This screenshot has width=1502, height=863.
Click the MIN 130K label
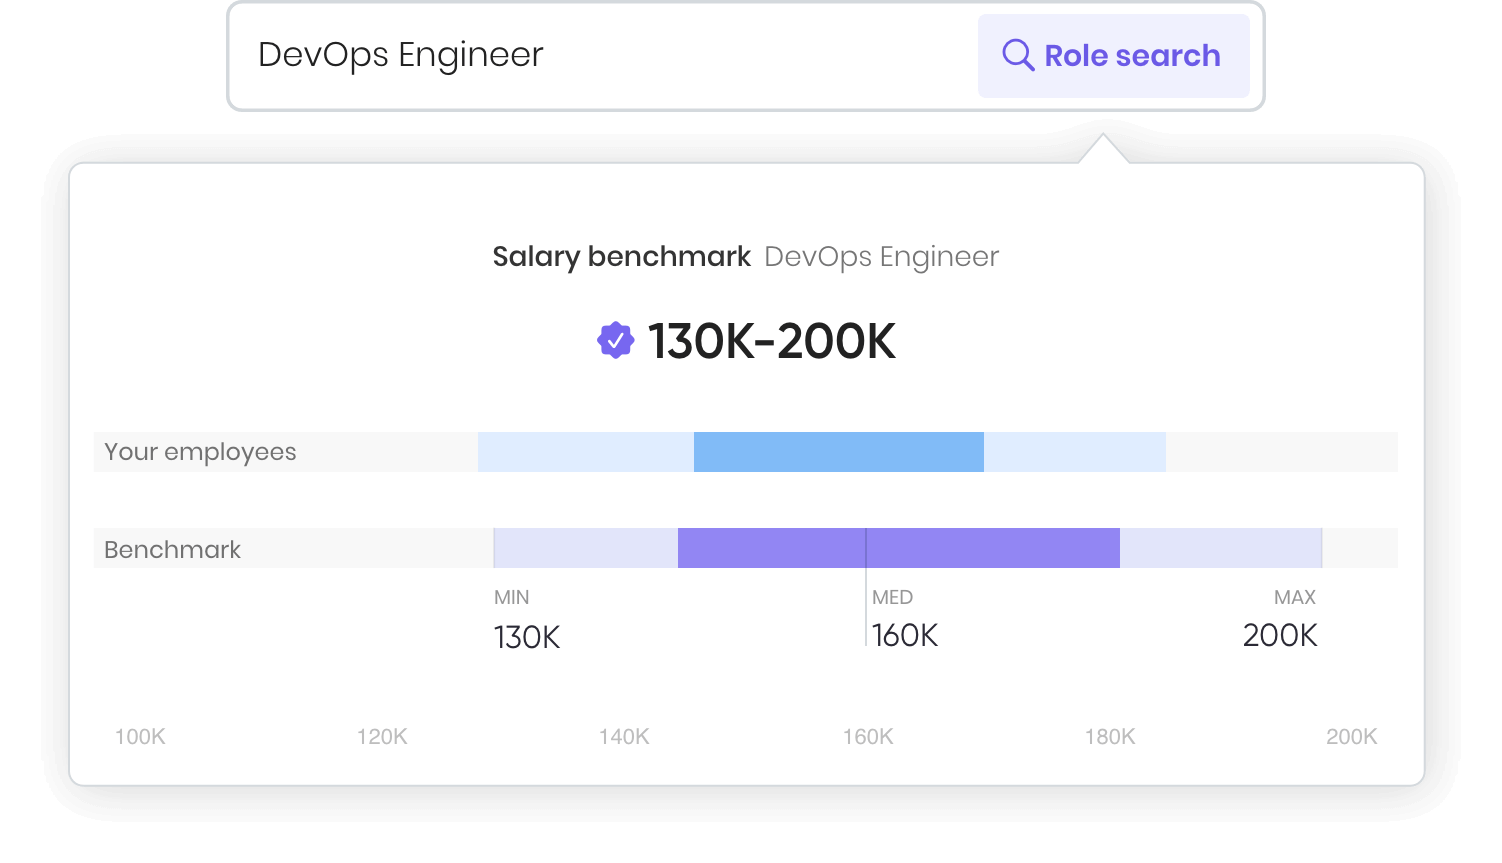tap(526, 622)
